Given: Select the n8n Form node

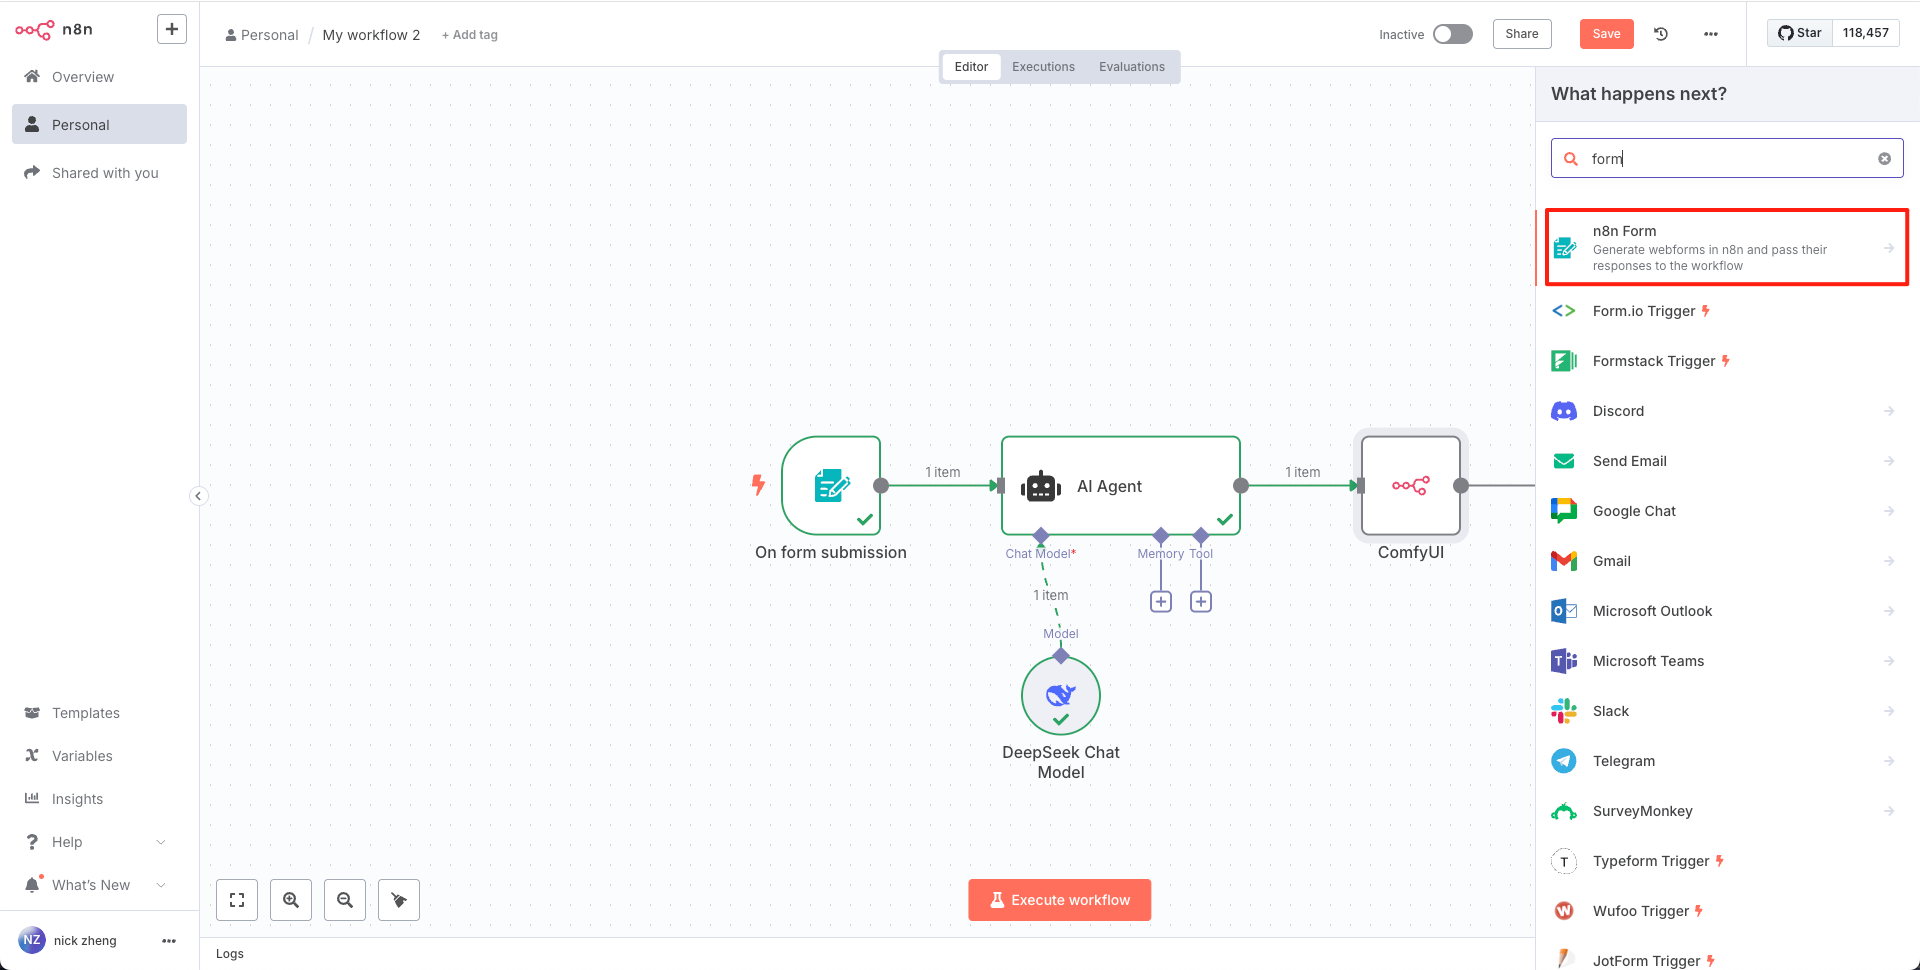Looking at the screenshot, I should pos(1727,247).
